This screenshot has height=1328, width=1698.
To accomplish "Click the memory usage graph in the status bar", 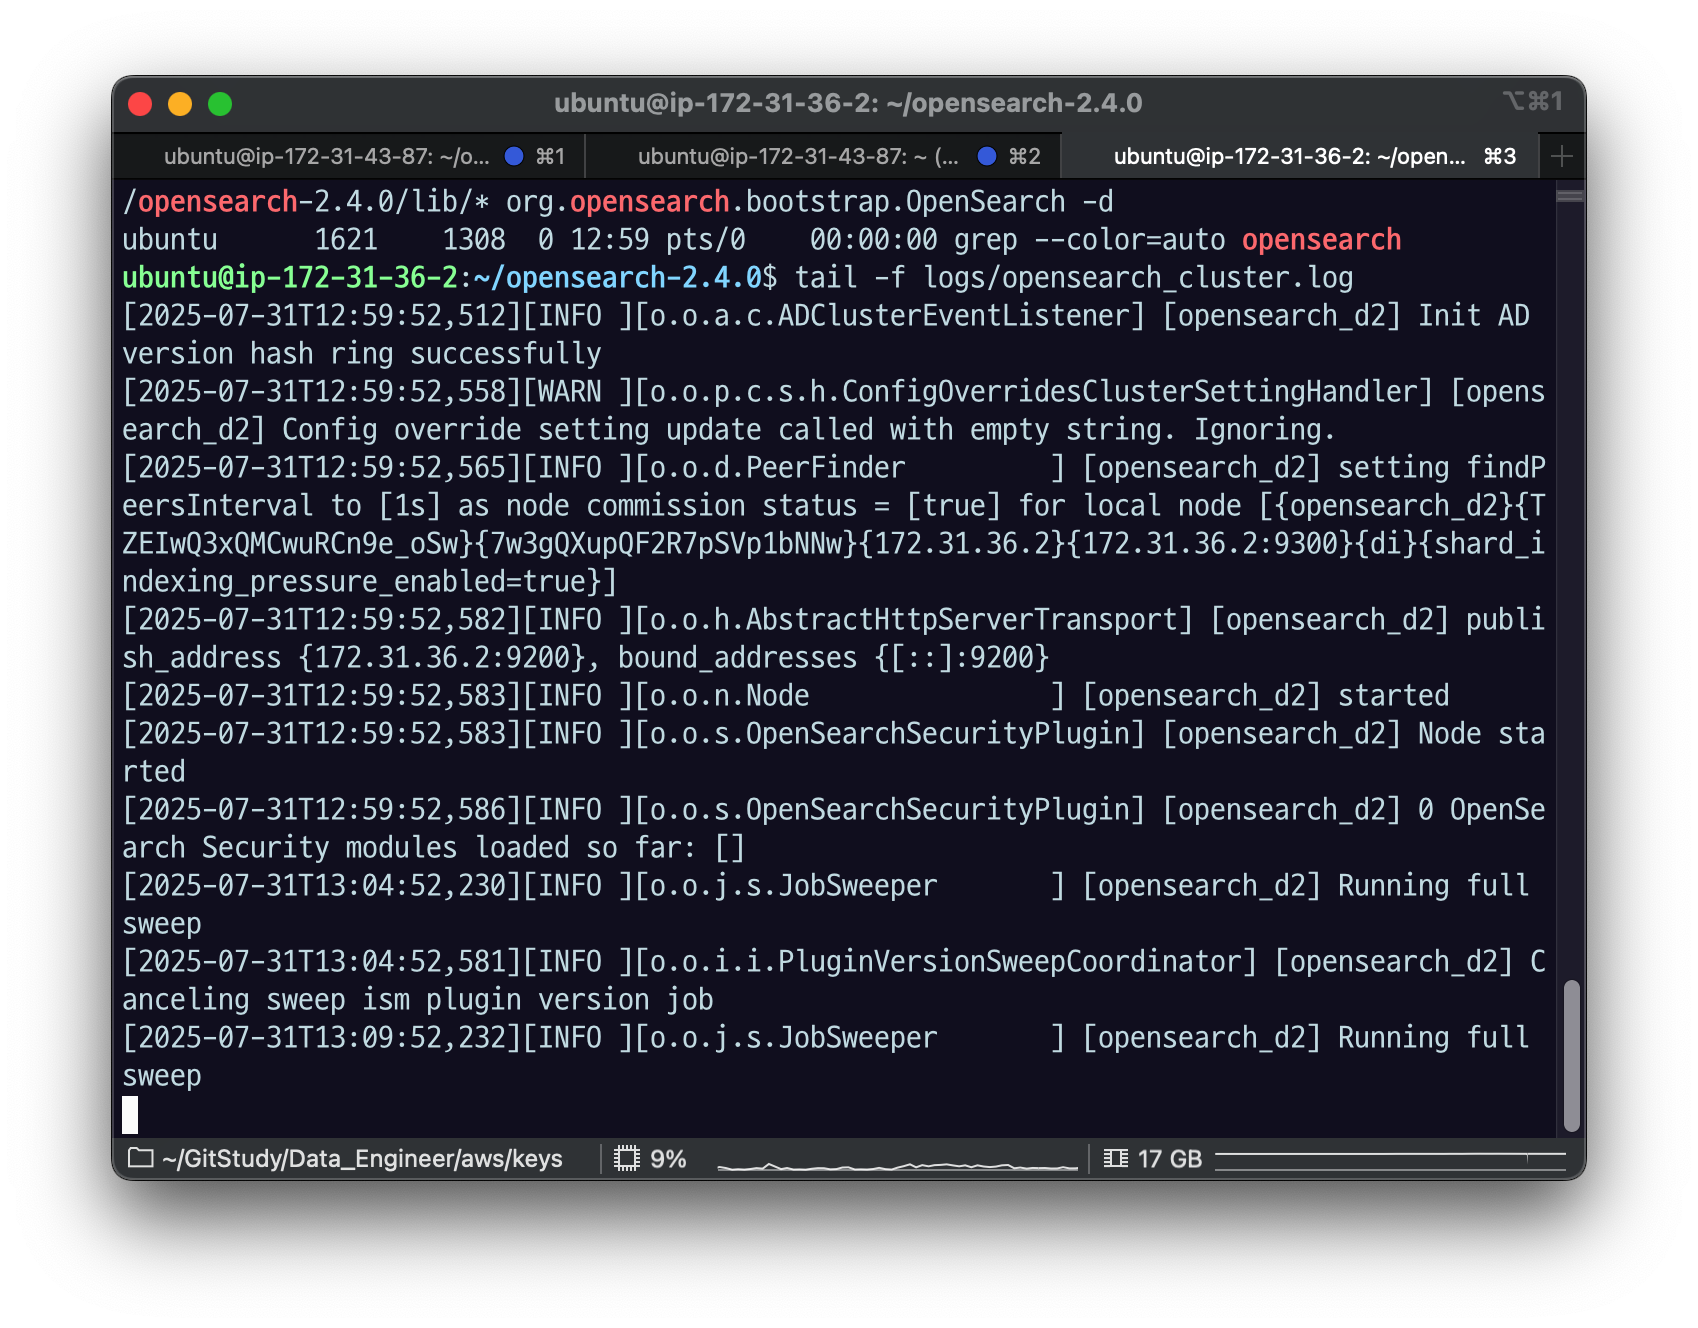I will pos(1390,1160).
